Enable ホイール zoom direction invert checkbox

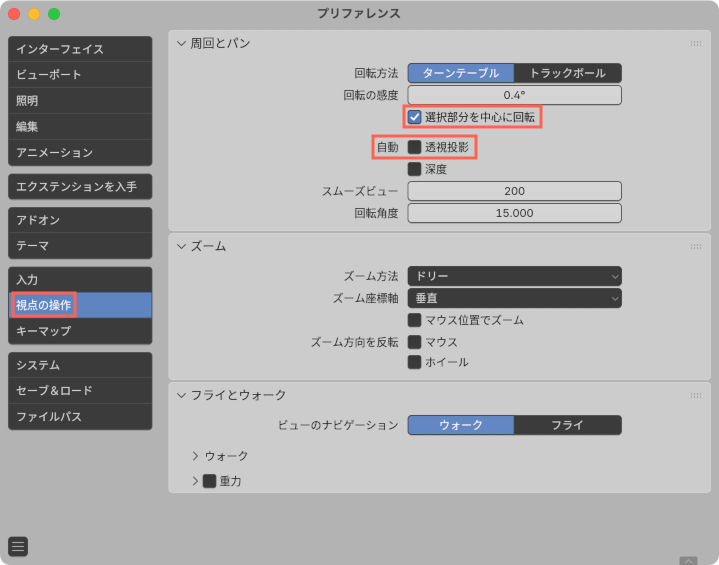tap(415, 362)
